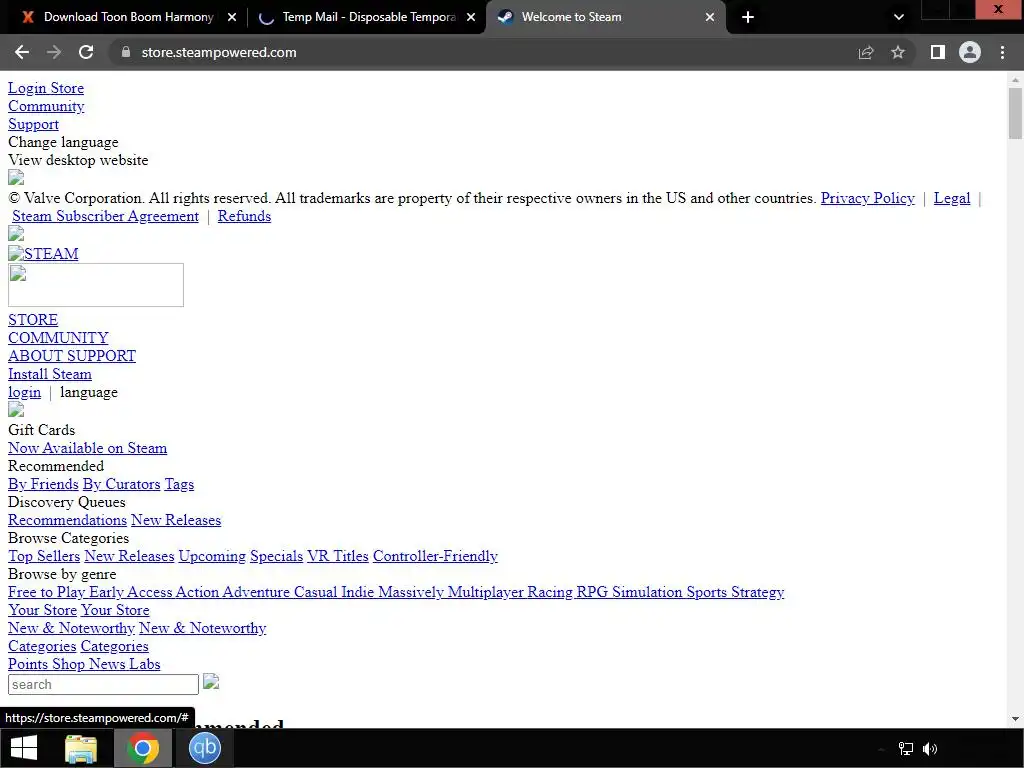Open the volume tray icon
This screenshot has height=768, width=1024.
tap(930, 748)
